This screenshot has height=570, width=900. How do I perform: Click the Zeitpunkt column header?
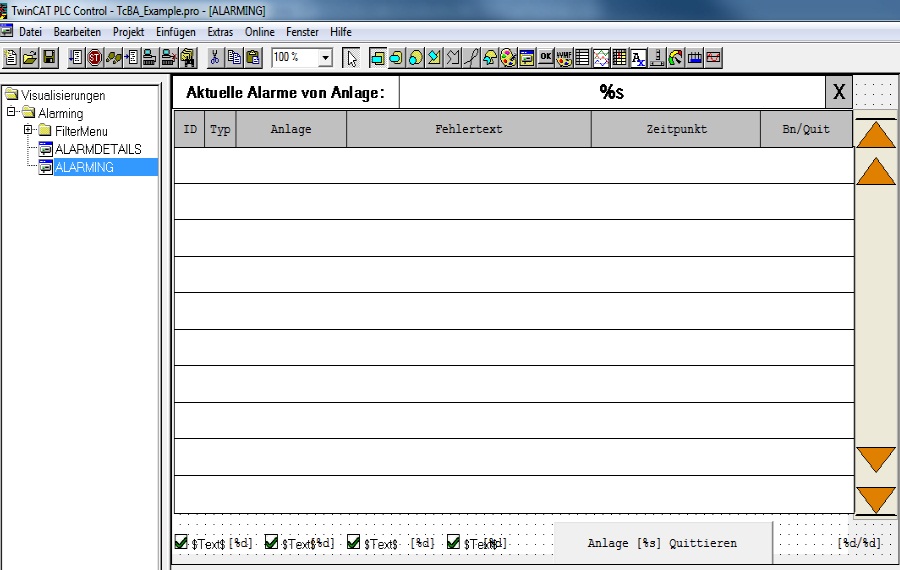coord(676,129)
